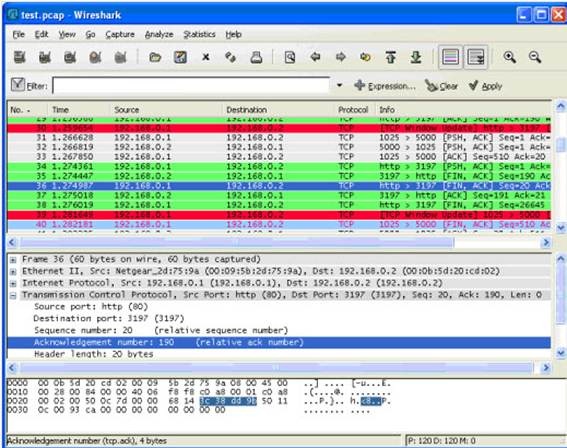Viewport: 567px width, 448px height.
Task: Click highlighted hex bytes 3c 38 dd 9b
Action: 228,401
